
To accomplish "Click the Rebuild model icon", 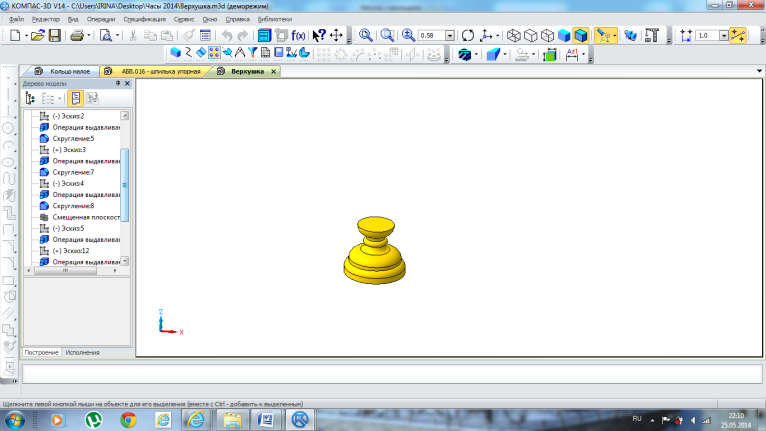I will (x=281, y=35).
